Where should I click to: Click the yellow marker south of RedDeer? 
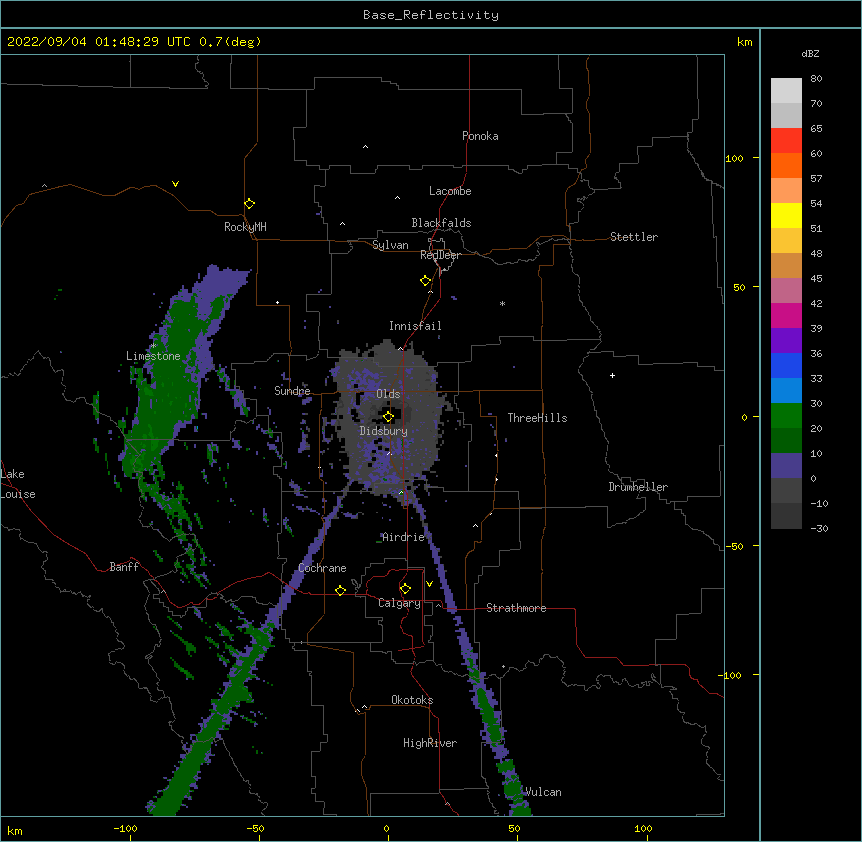(x=426, y=281)
